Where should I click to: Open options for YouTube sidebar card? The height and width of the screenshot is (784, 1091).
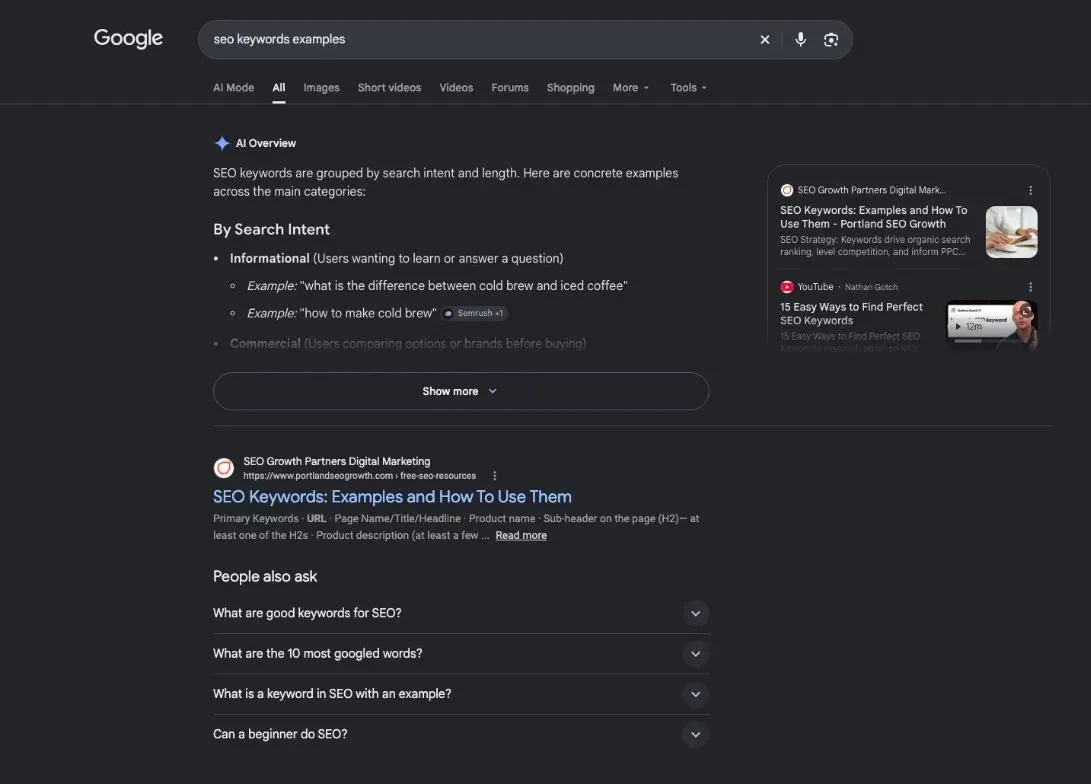point(1030,287)
